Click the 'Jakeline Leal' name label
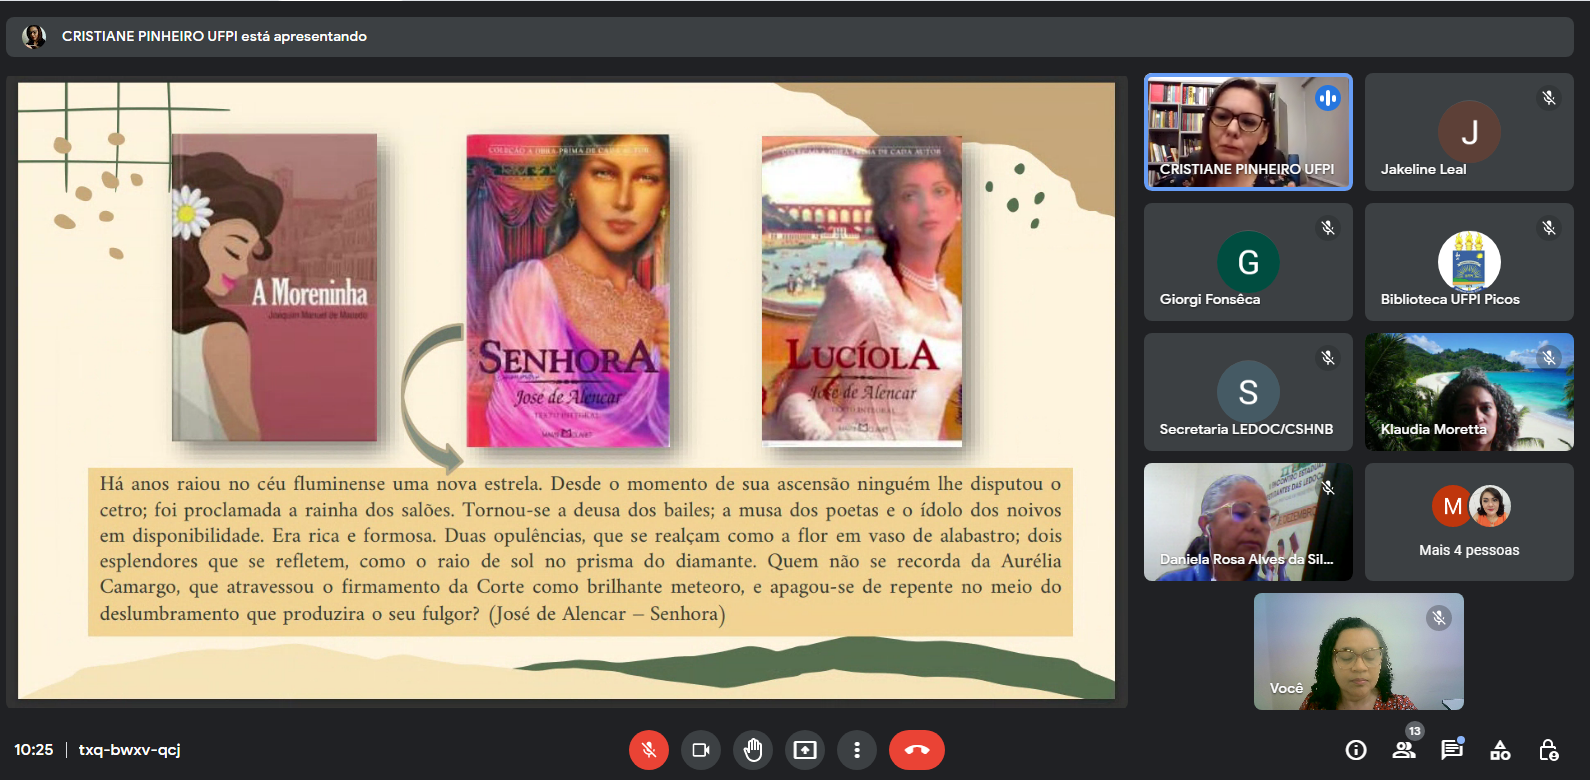Image resolution: width=1590 pixels, height=780 pixels. click(1423, 169)
